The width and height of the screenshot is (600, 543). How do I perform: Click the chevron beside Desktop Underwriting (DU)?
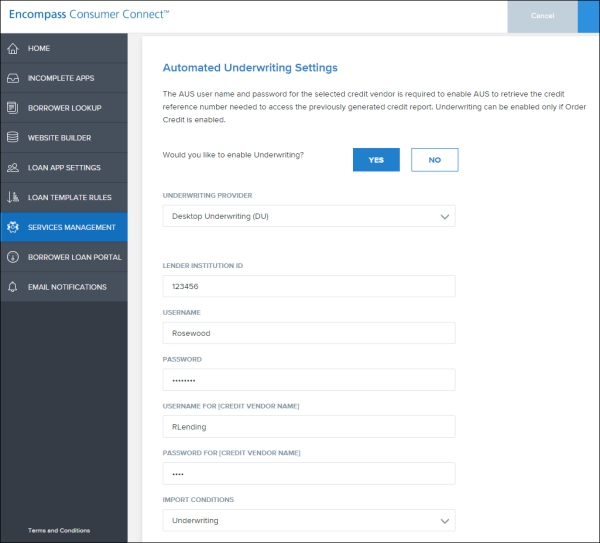[445, 217]
